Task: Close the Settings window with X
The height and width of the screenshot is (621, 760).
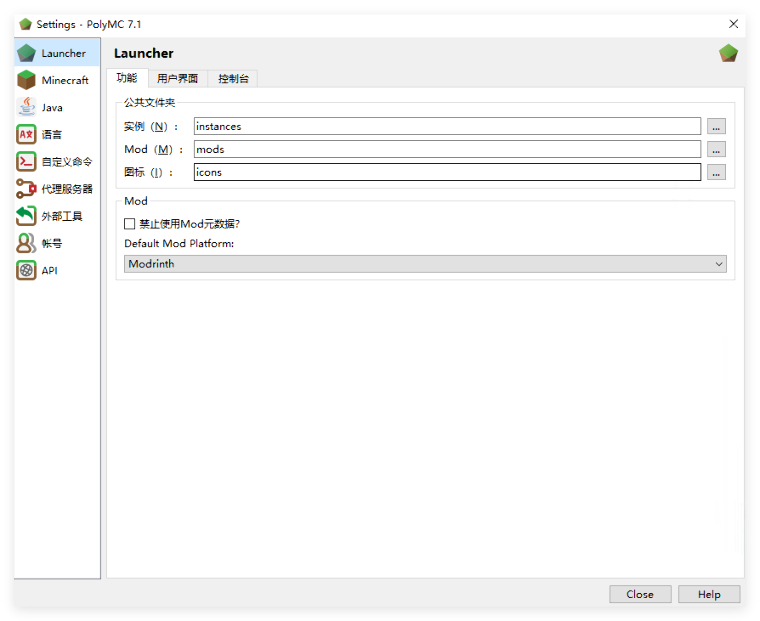Action: pos(733,24)
